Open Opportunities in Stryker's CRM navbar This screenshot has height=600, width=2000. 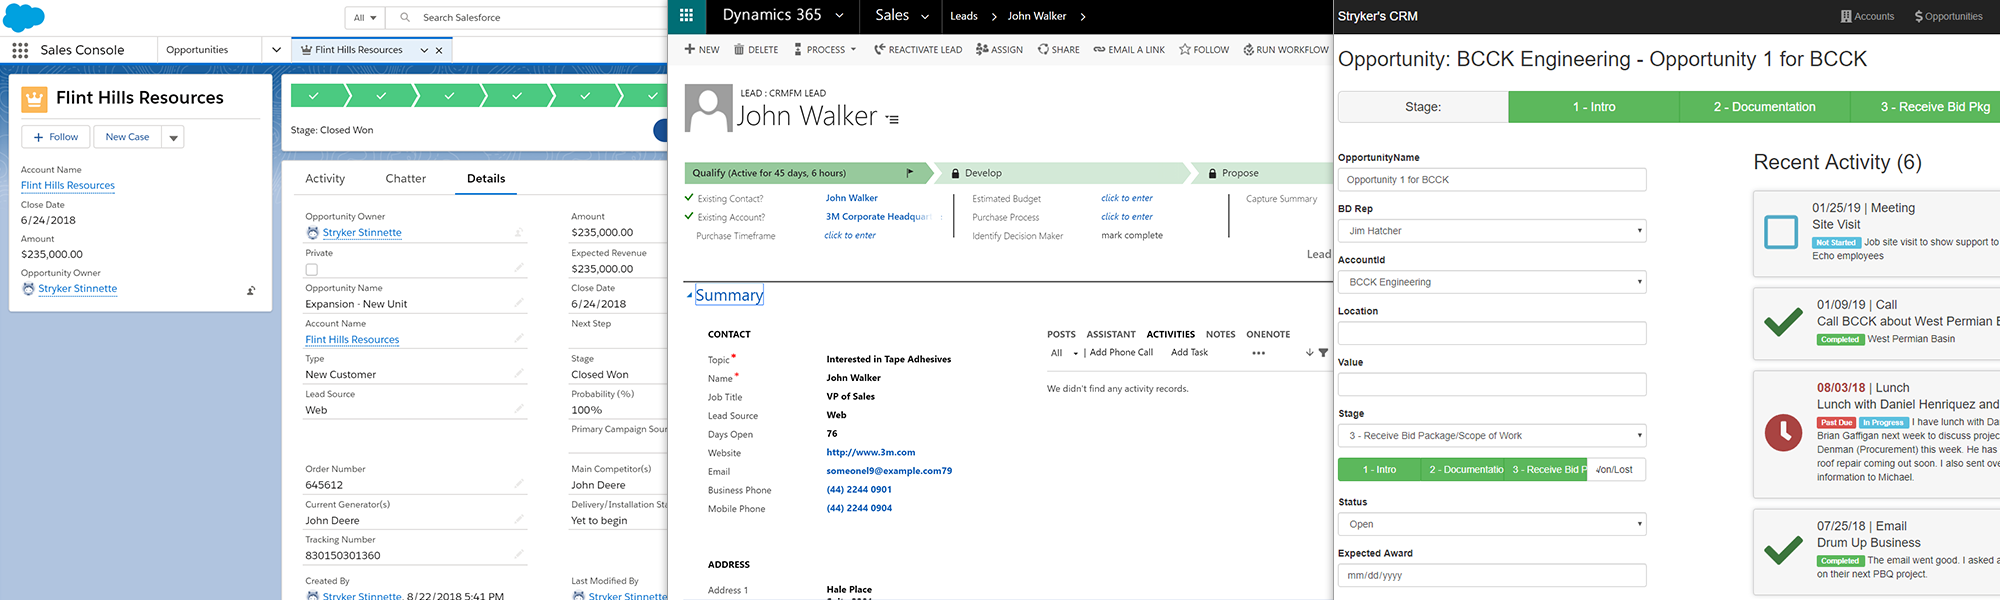click(1948, 16)
